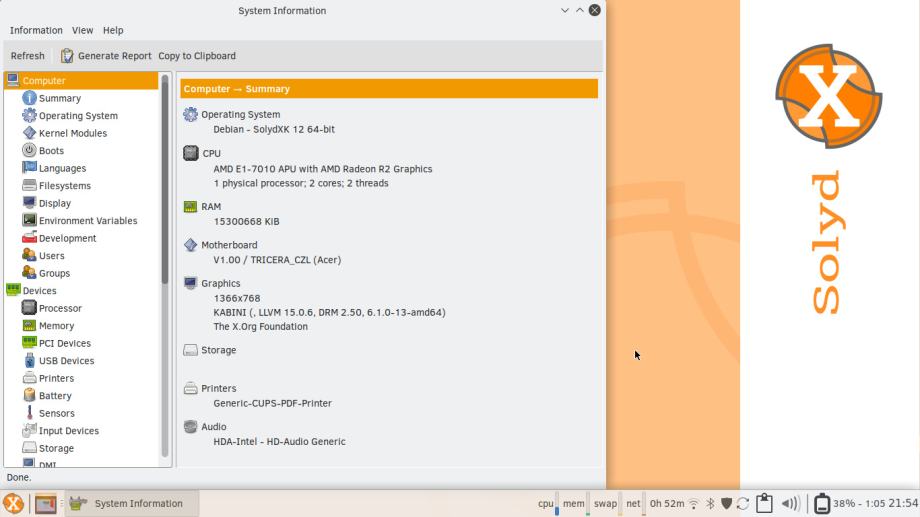Click the Refresh toolbar button
Screen dimensions: 920x517
pos(28,56)
